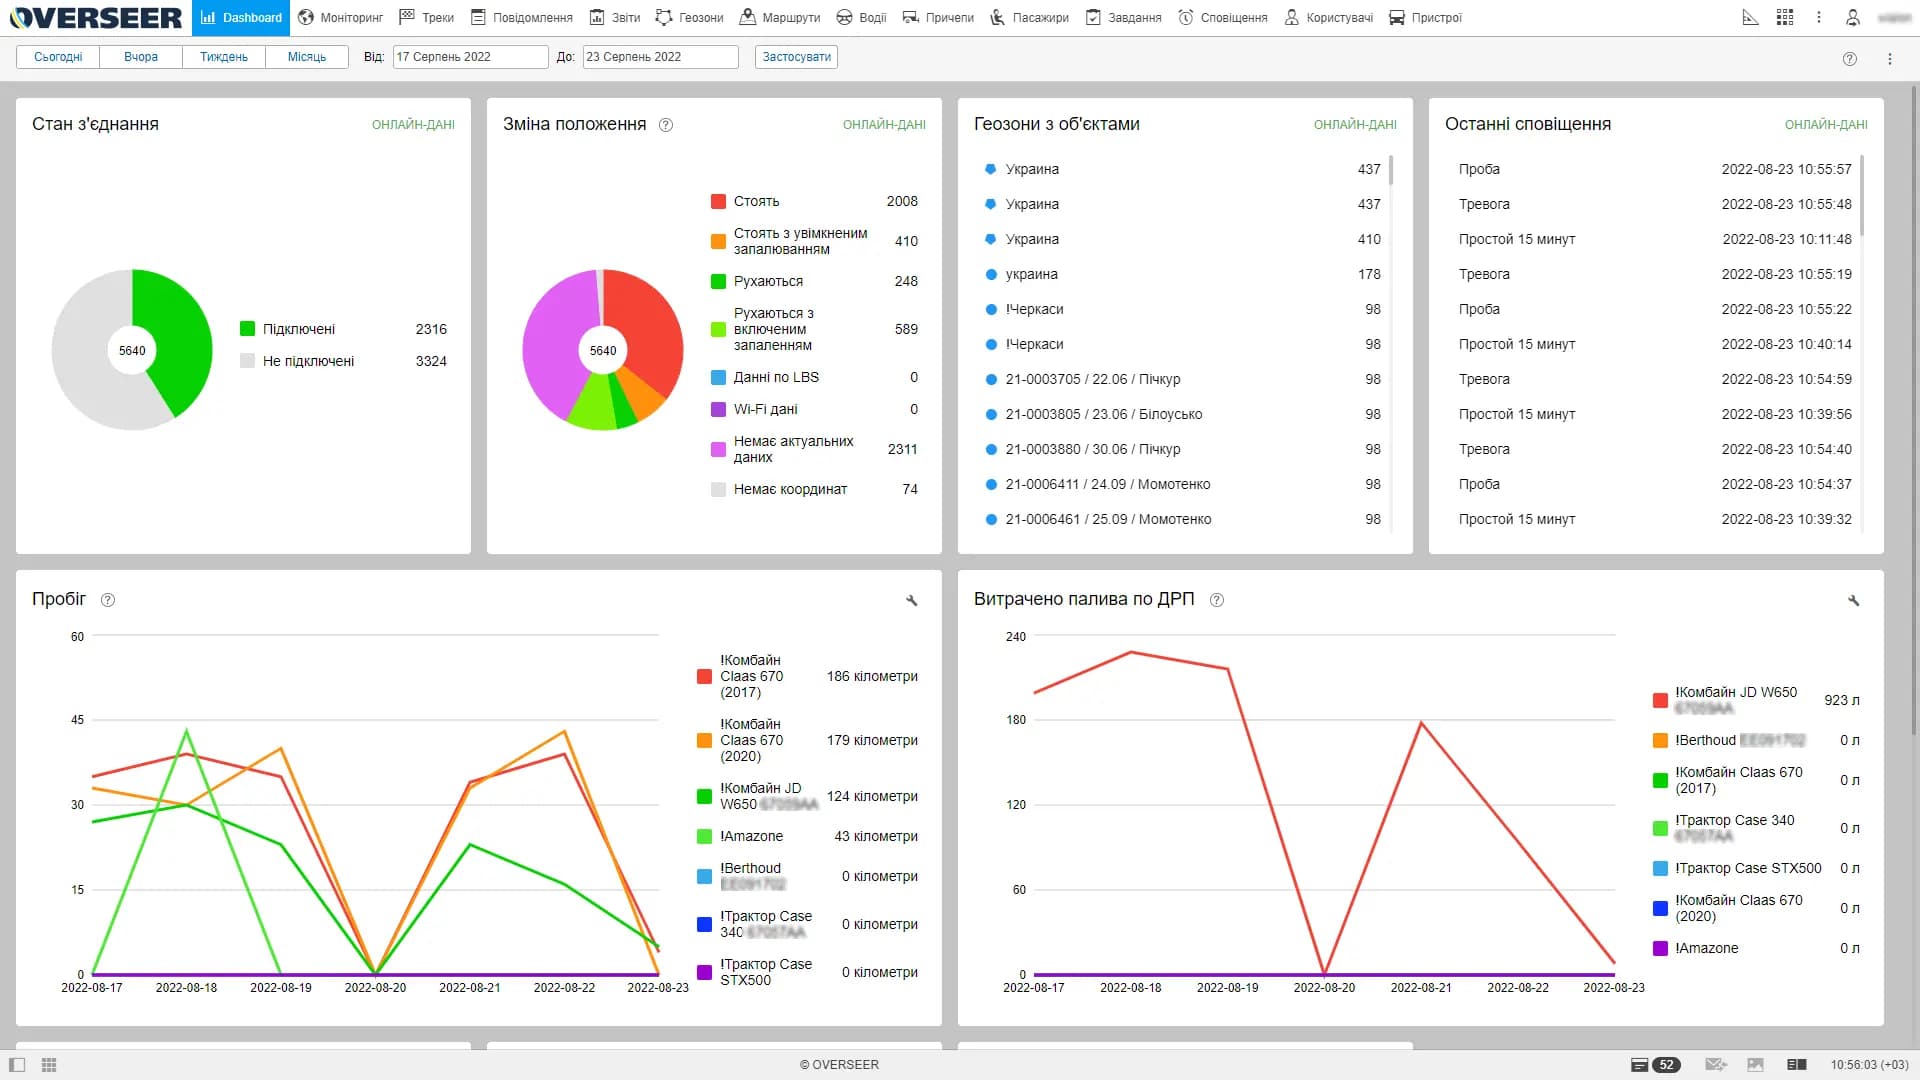Screen dimensions: 1920x1080
Task: Select the lowercase украина geozone with 178
Action: pyautogui.click(x=1182, y=274)
